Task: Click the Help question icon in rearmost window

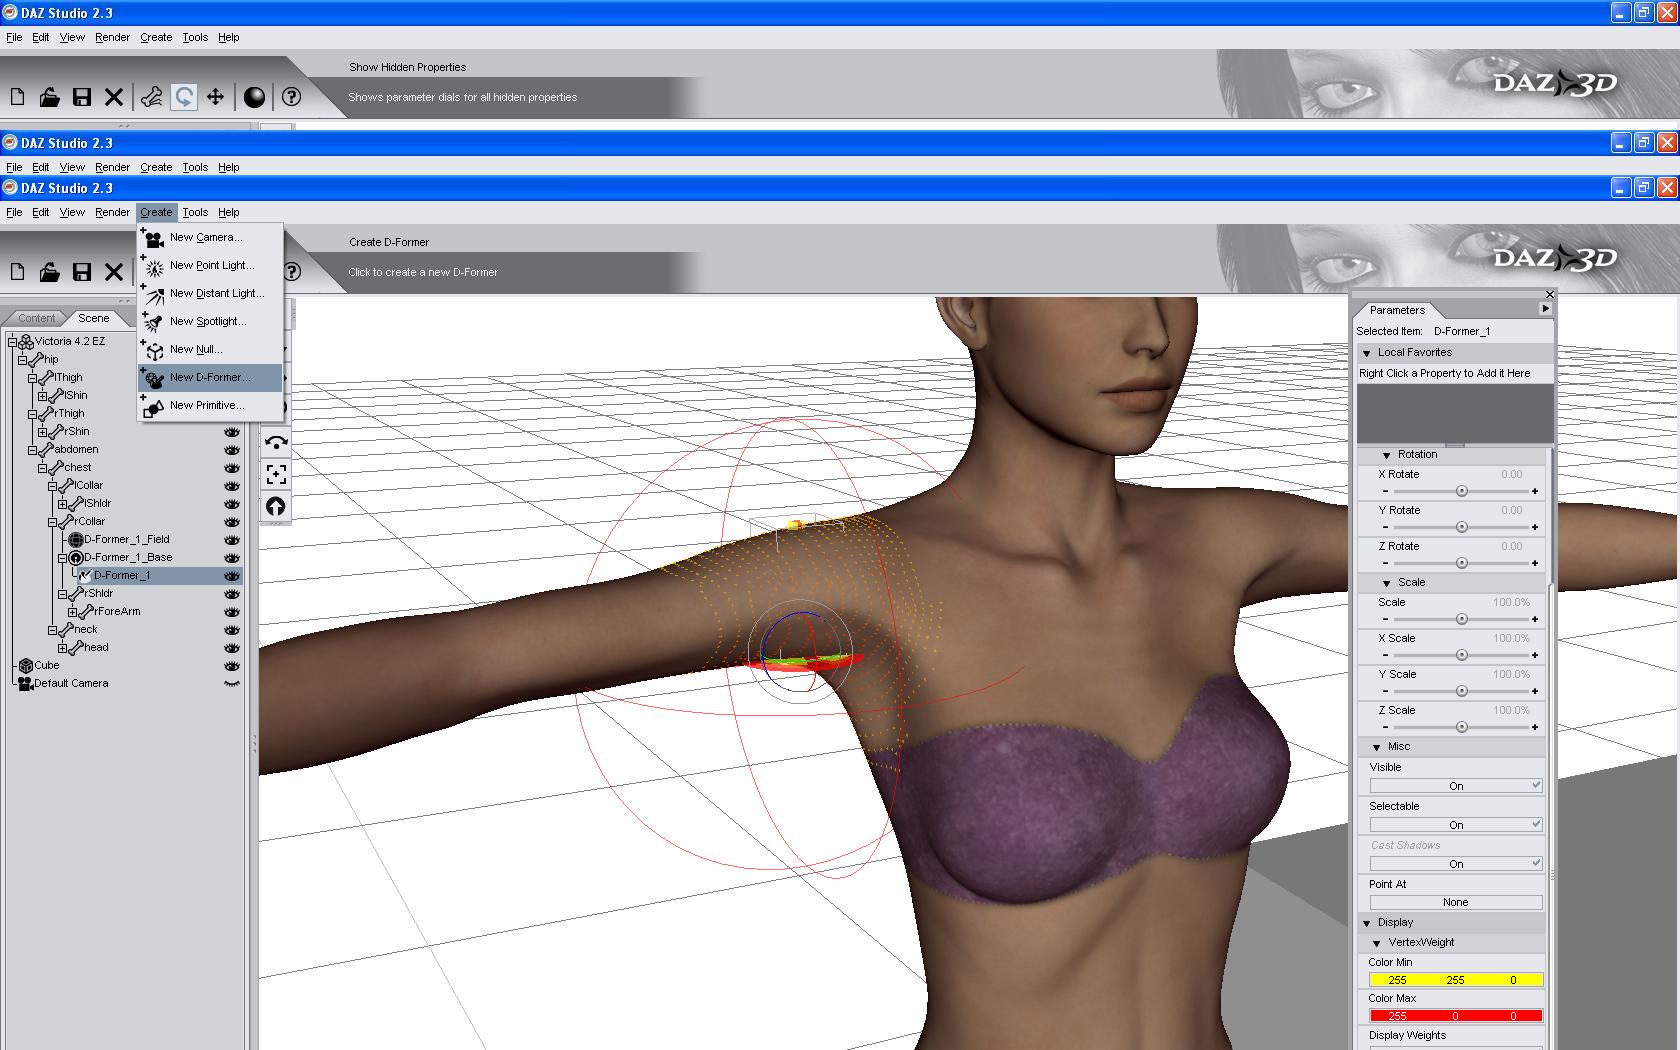Action: click(x=291, y=97)
